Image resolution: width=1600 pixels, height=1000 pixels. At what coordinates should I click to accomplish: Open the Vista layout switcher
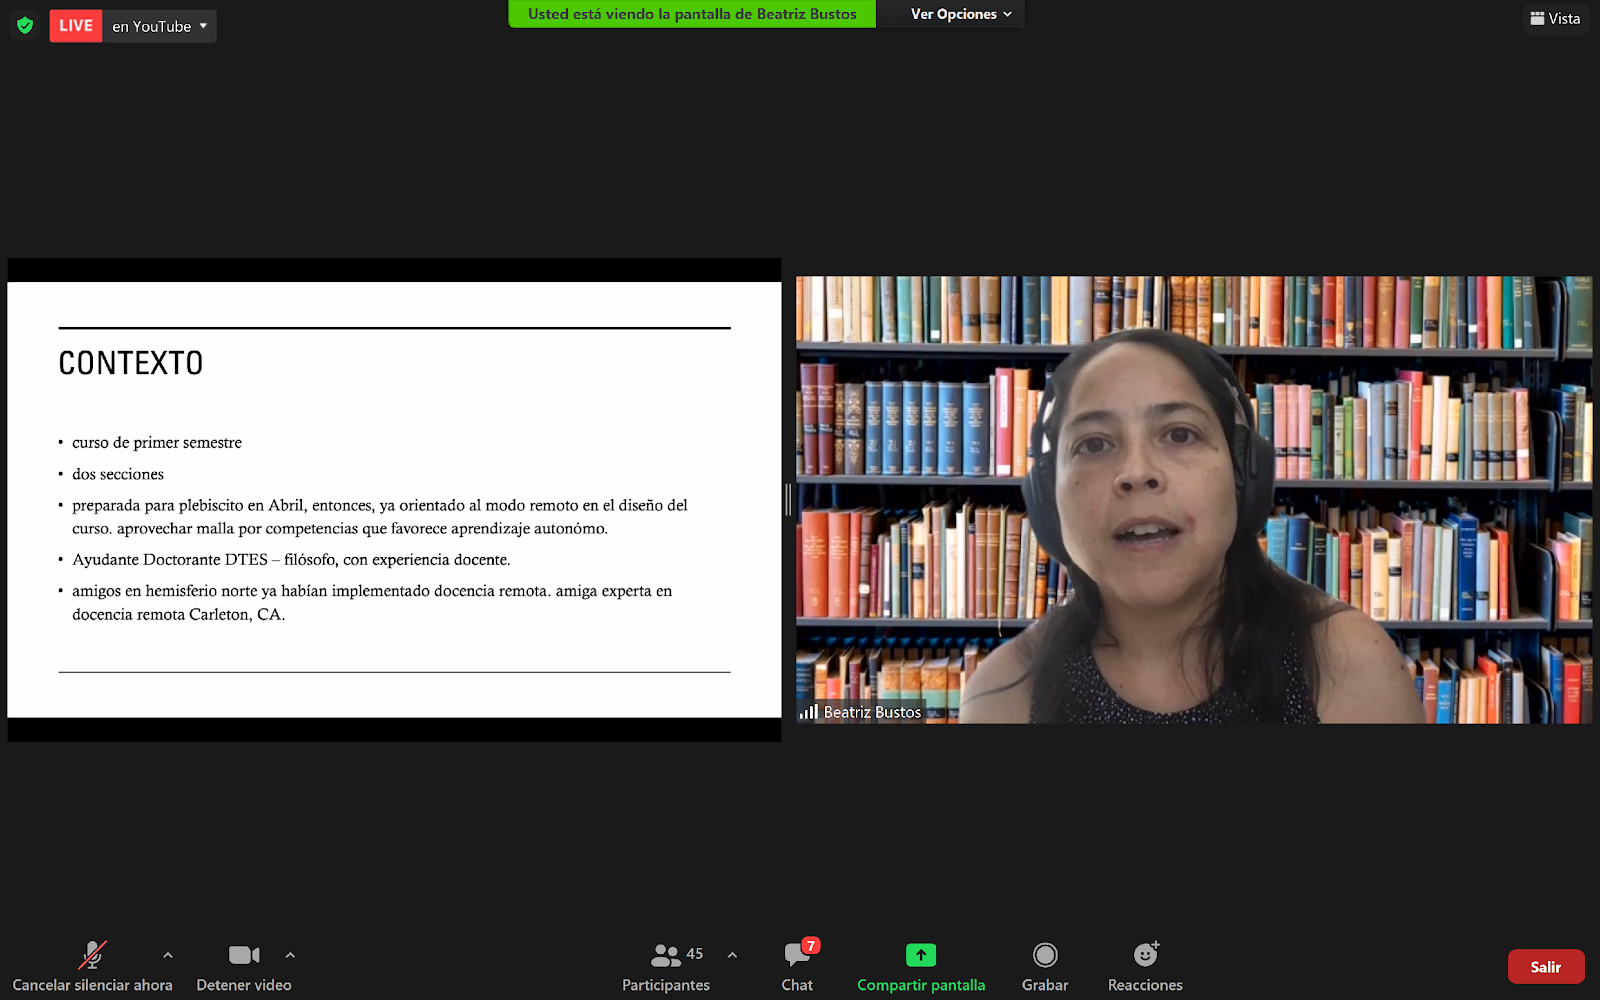coord(1555,18)
